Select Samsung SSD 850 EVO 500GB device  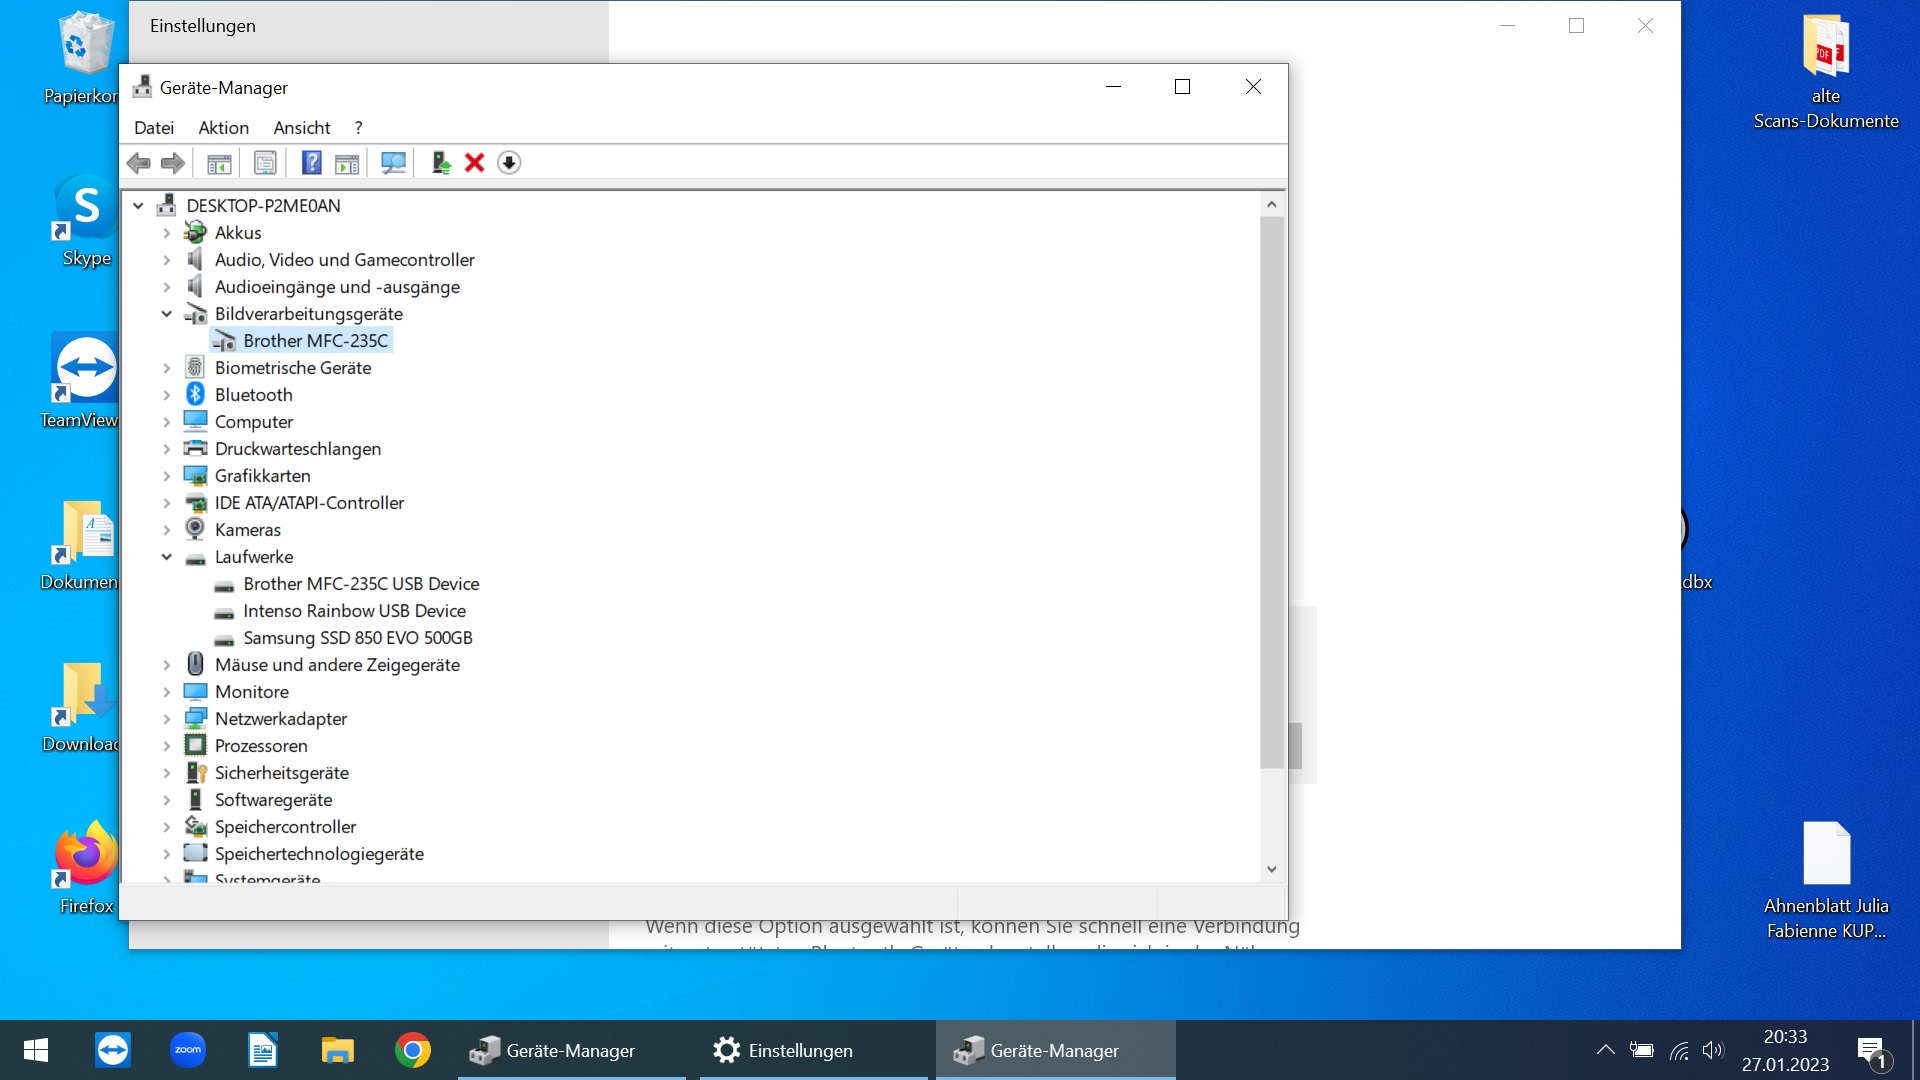[x=357, y=638]
